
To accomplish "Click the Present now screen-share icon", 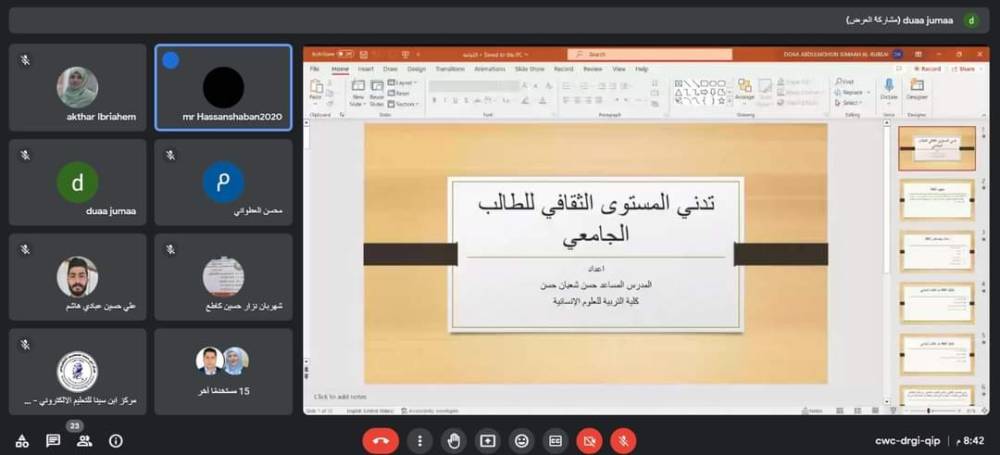I will [x=487, y=440].
